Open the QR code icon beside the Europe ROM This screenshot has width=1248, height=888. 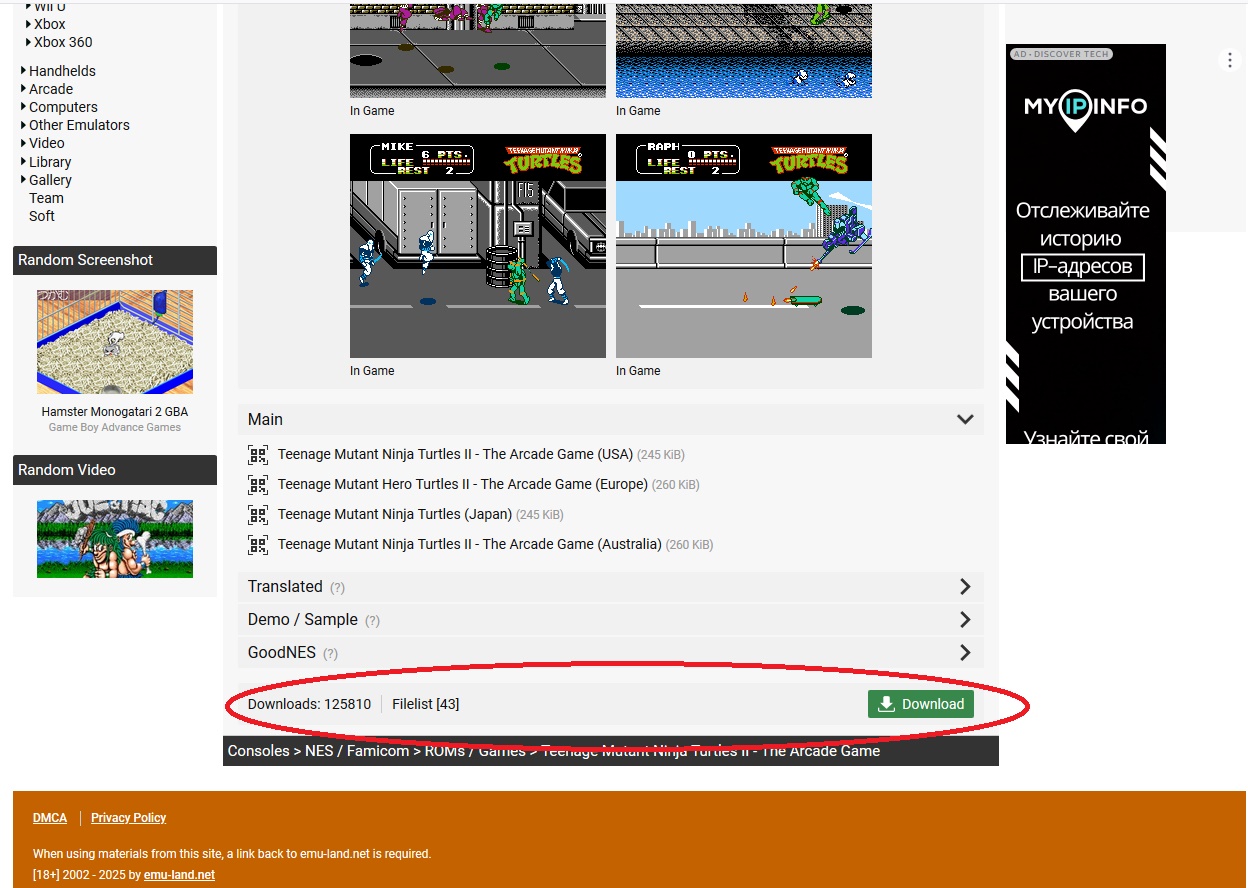(258, 485)
